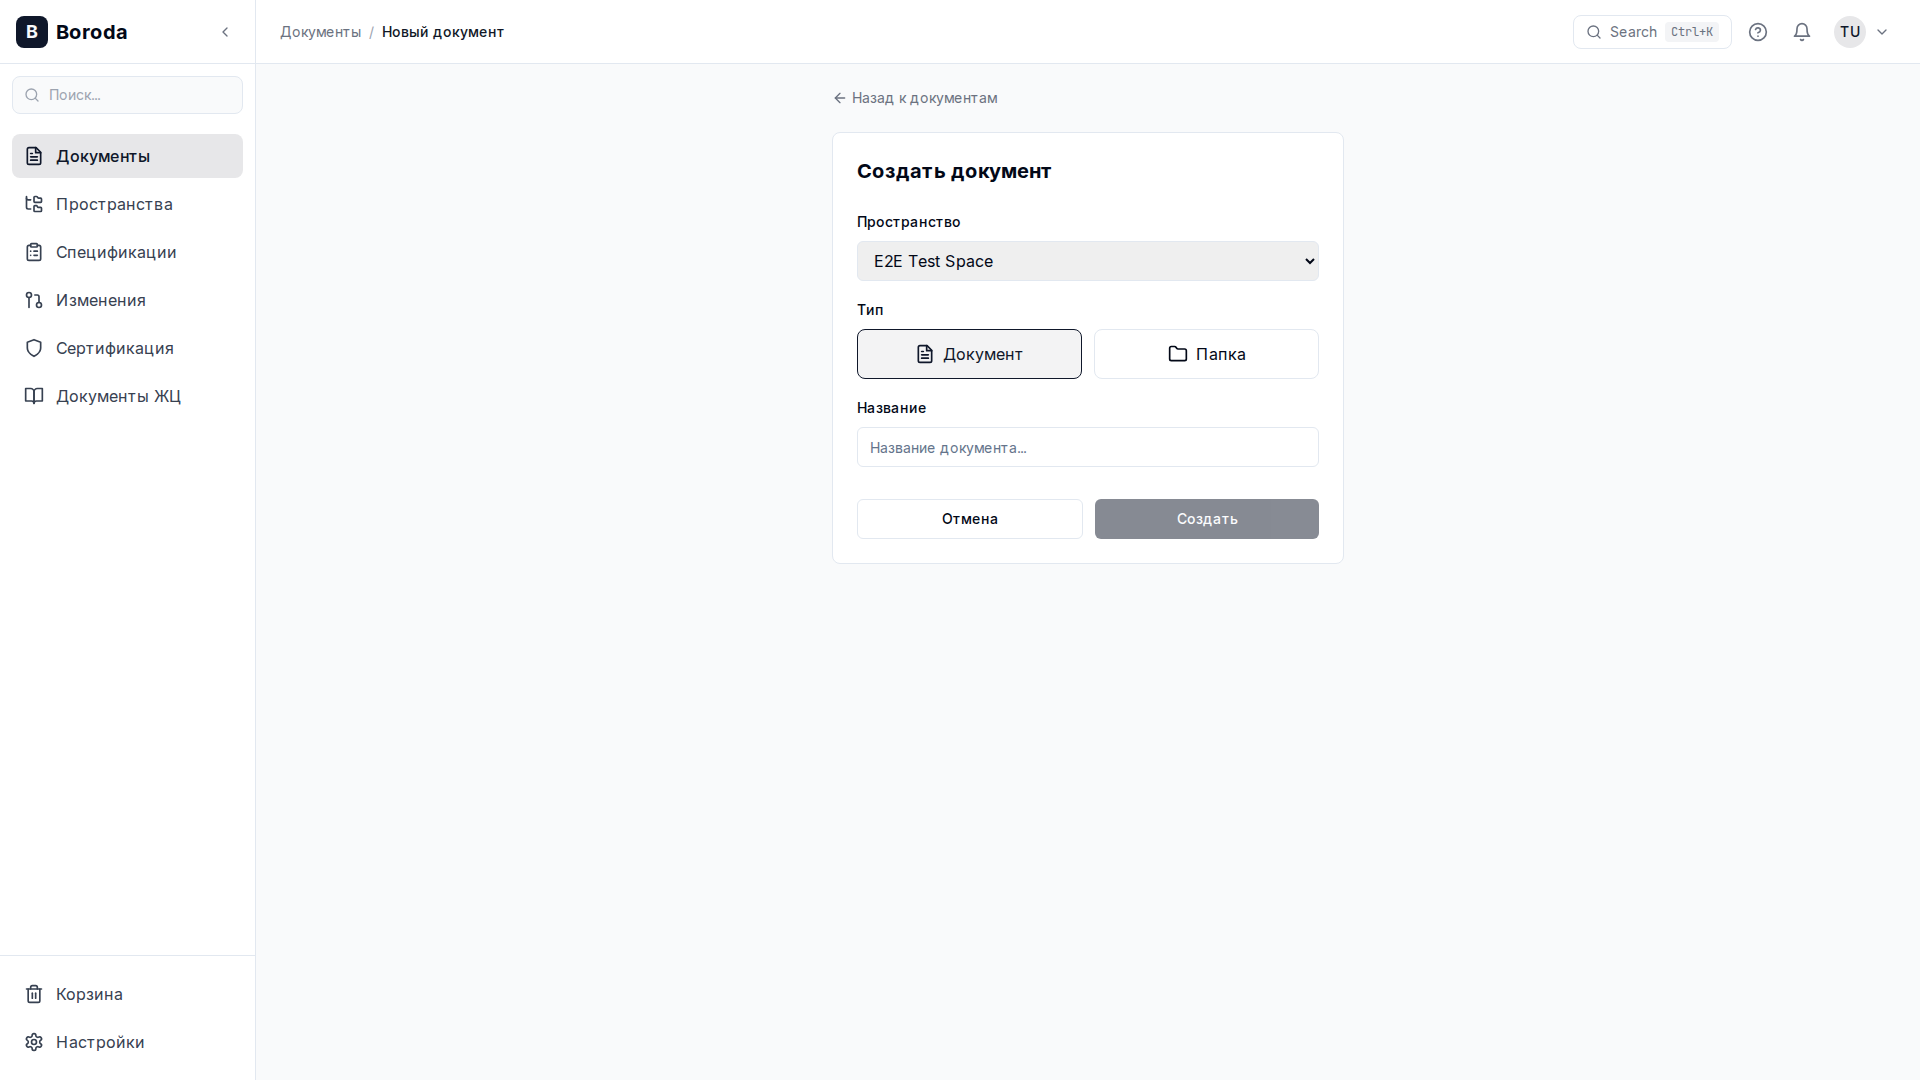Image resolution: width=1920 pixels, height=1080 pixels.
Task: Open Настройки gear icon
Action: 34,1042
